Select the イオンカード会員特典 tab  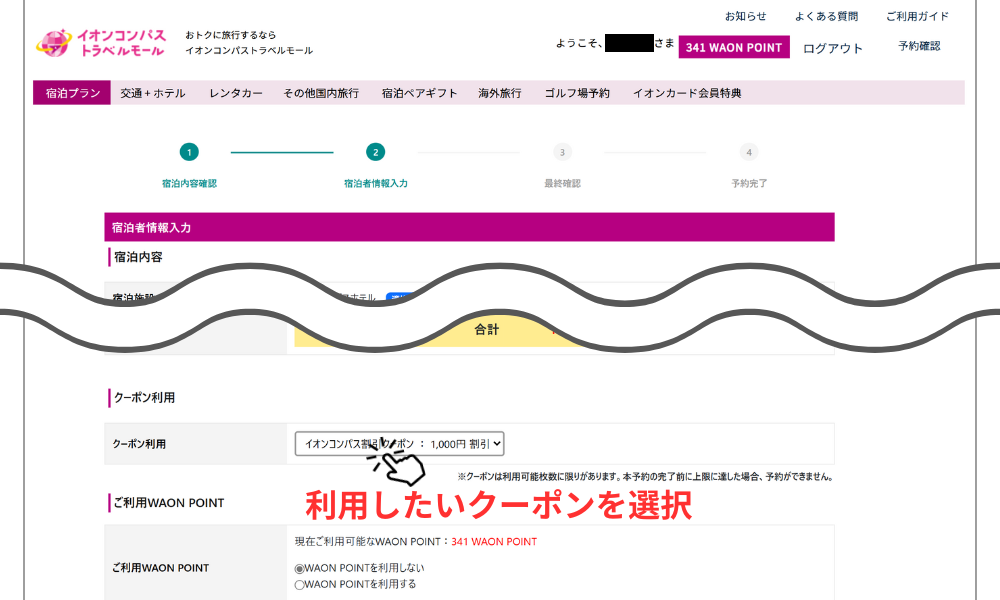coord(687,93)
